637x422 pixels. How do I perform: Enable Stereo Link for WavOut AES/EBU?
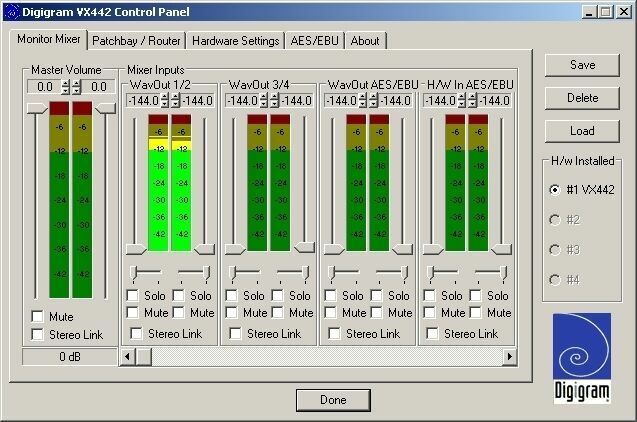pyautogui.click(x=334, y=333)
